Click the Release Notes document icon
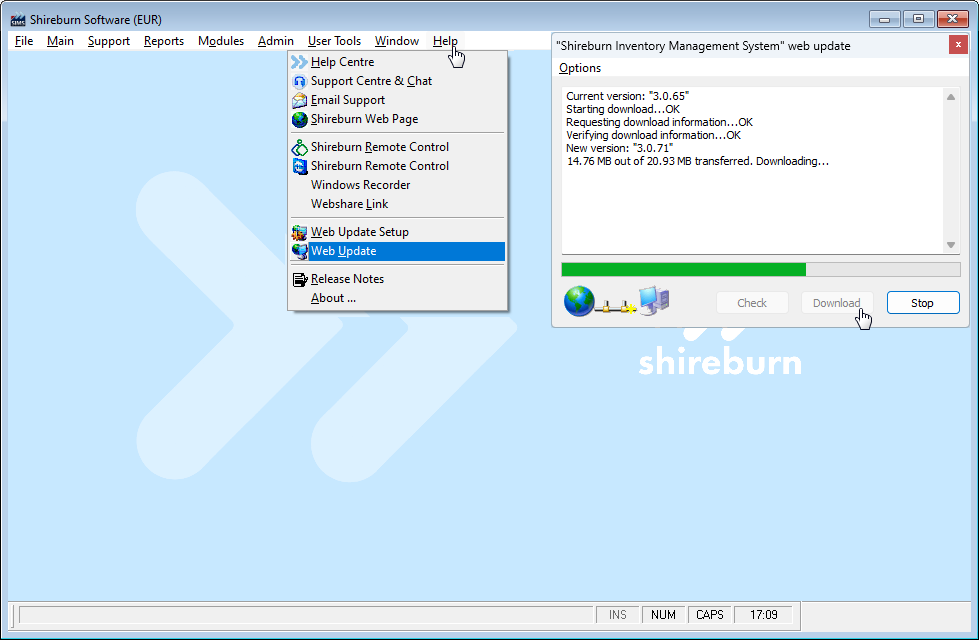Viewport: 979px width, 640px height. click(x=300, y=279)
